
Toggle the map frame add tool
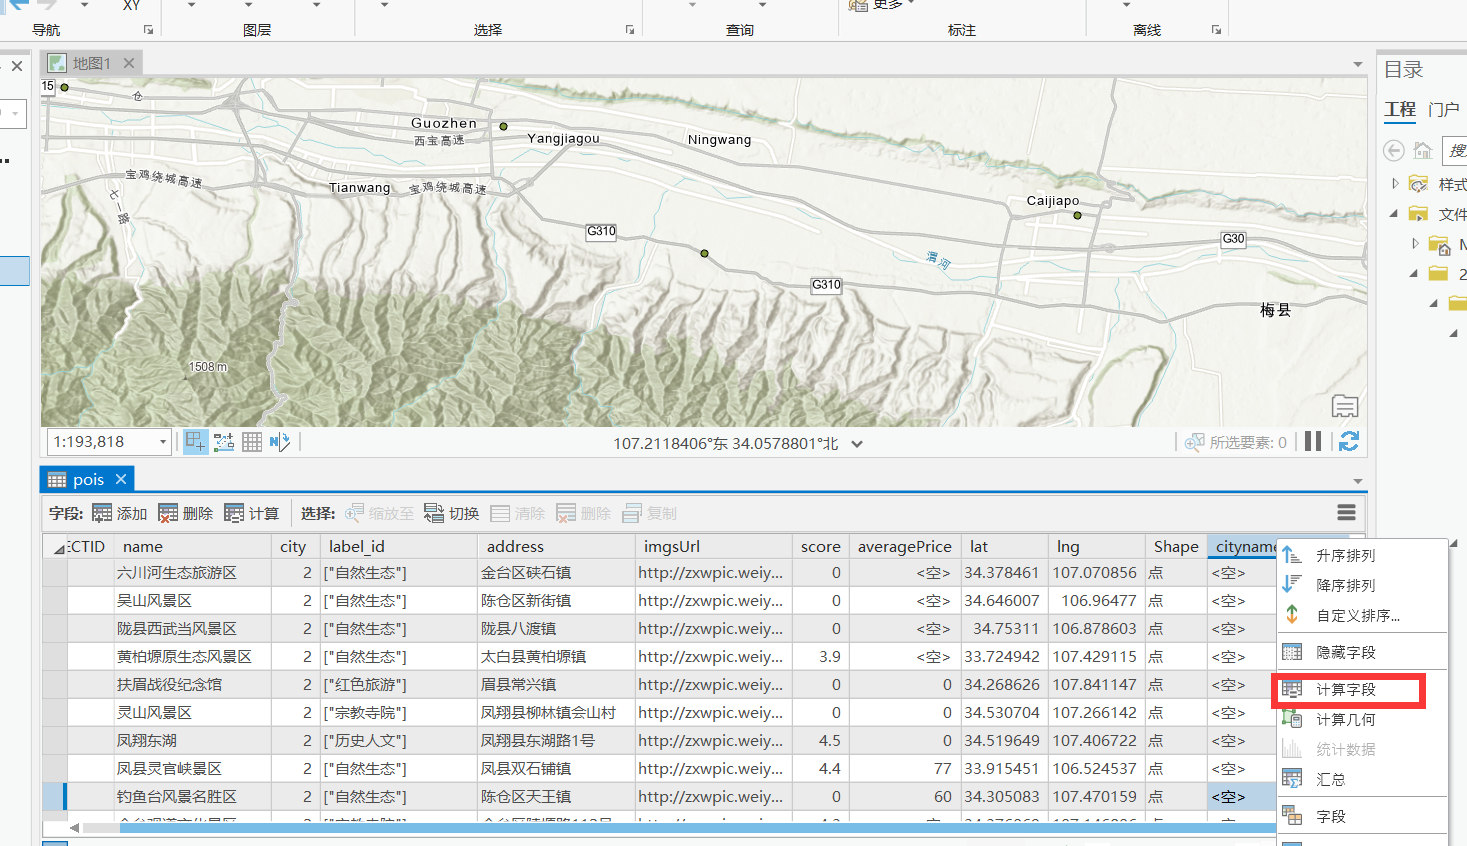(195, 441)
